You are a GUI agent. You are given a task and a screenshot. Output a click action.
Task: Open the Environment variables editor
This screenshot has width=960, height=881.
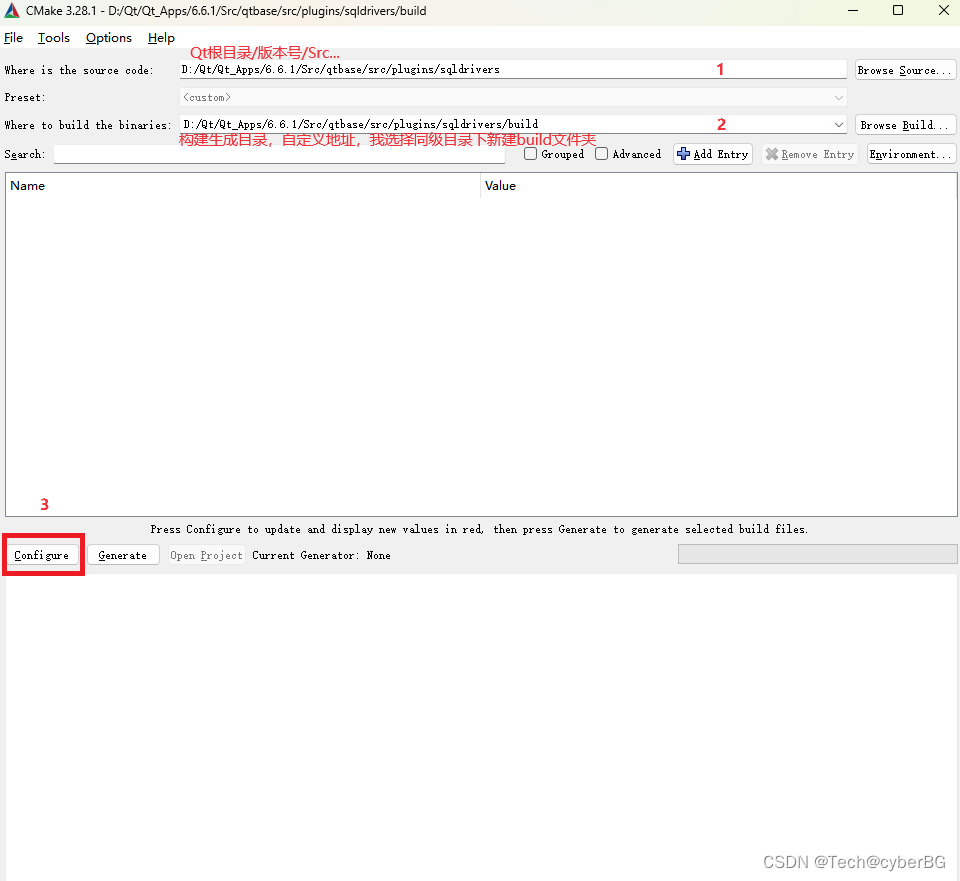pyautogui.click(x=910, y=153)
